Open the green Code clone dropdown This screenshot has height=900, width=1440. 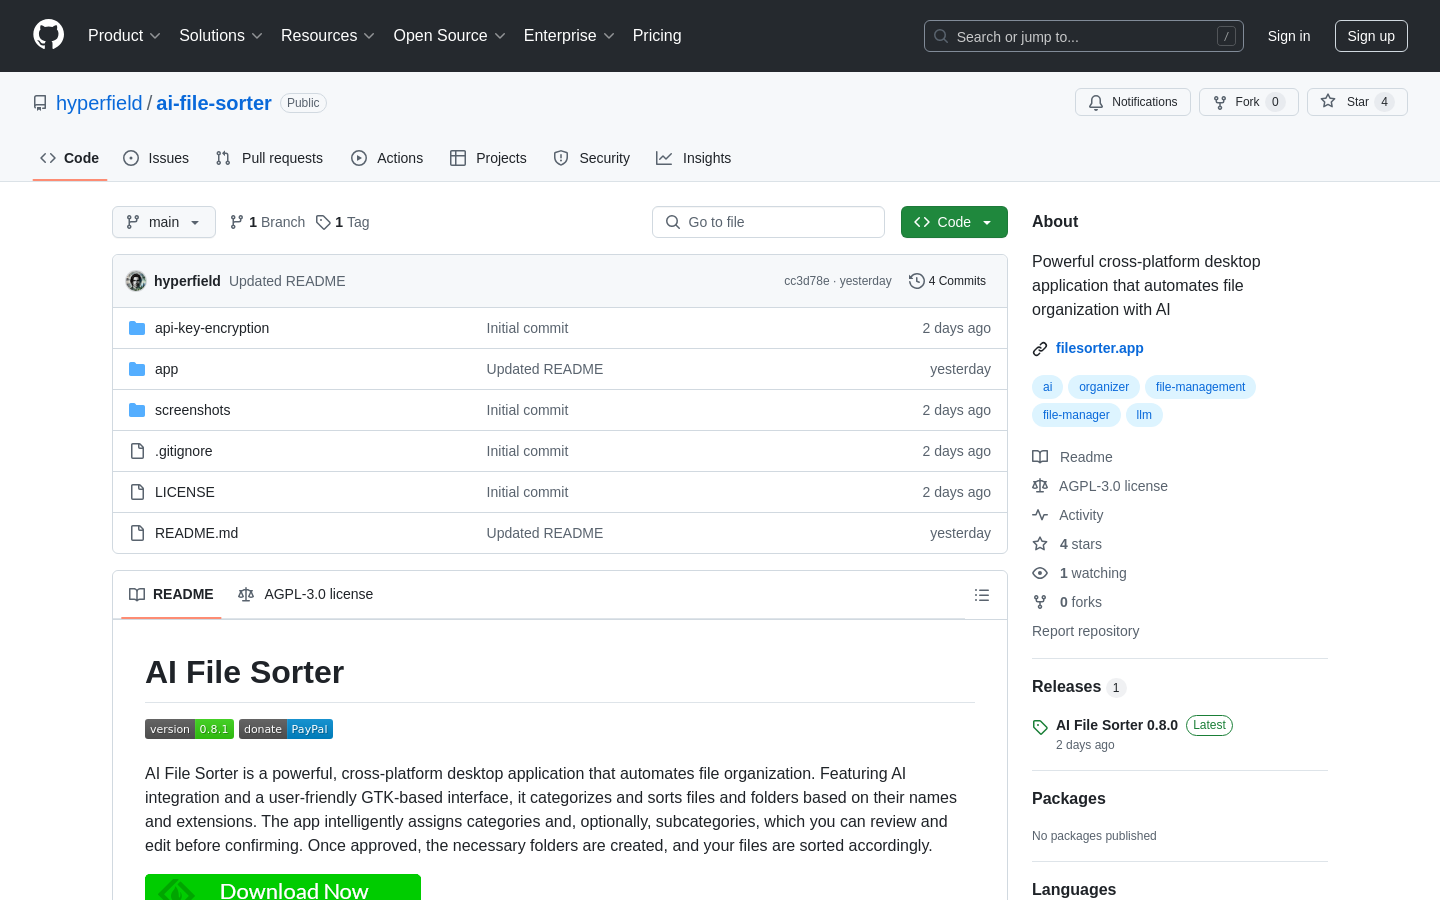(x=954, y=222)
